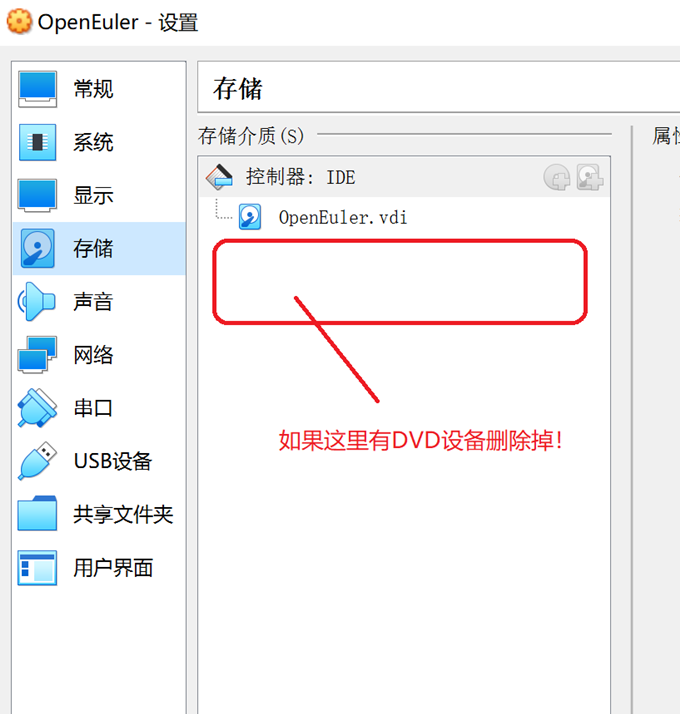Select the 用户界面 window icon
The height and width of the screenshot is (714, 680).
(x=37, y=567)
